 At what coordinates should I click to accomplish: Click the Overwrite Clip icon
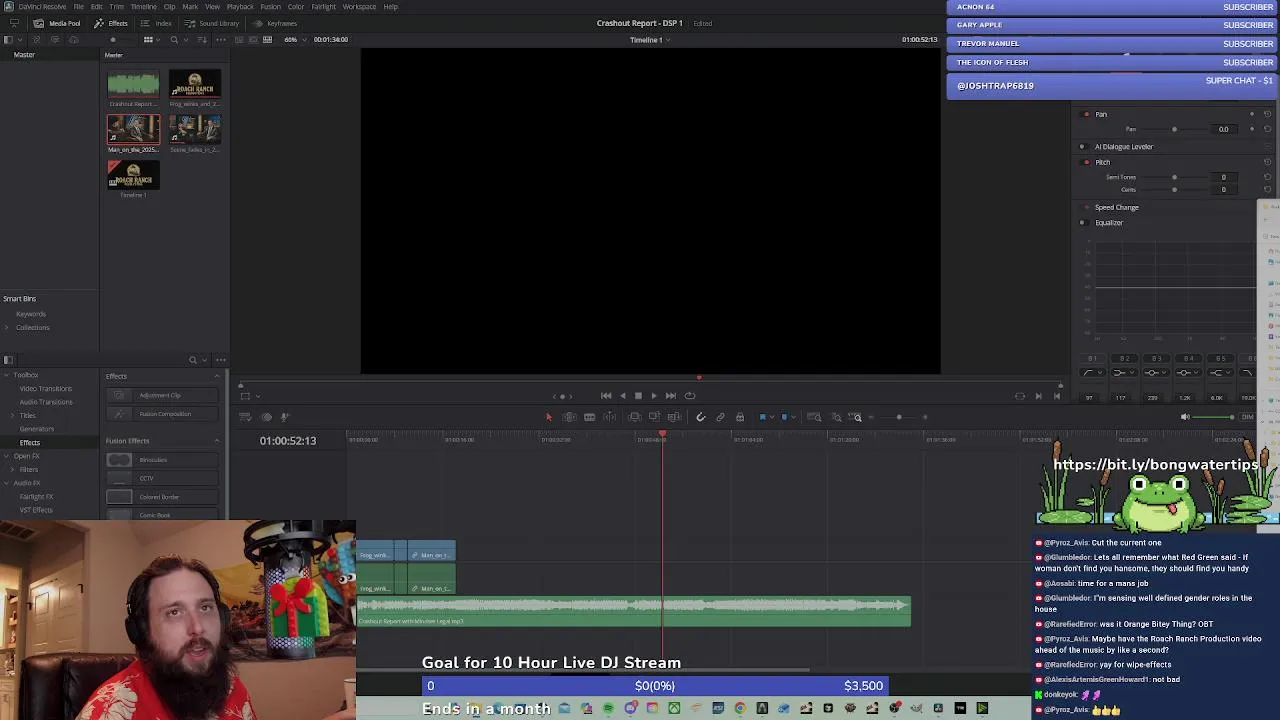click(654, 417)
